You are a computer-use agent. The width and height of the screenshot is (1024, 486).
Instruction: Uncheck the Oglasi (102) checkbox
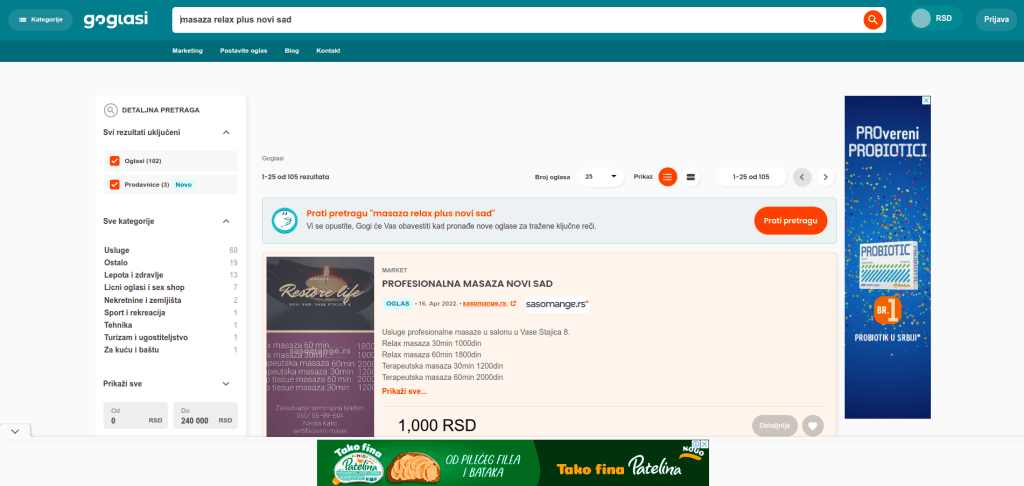click(x=115, y=161)
